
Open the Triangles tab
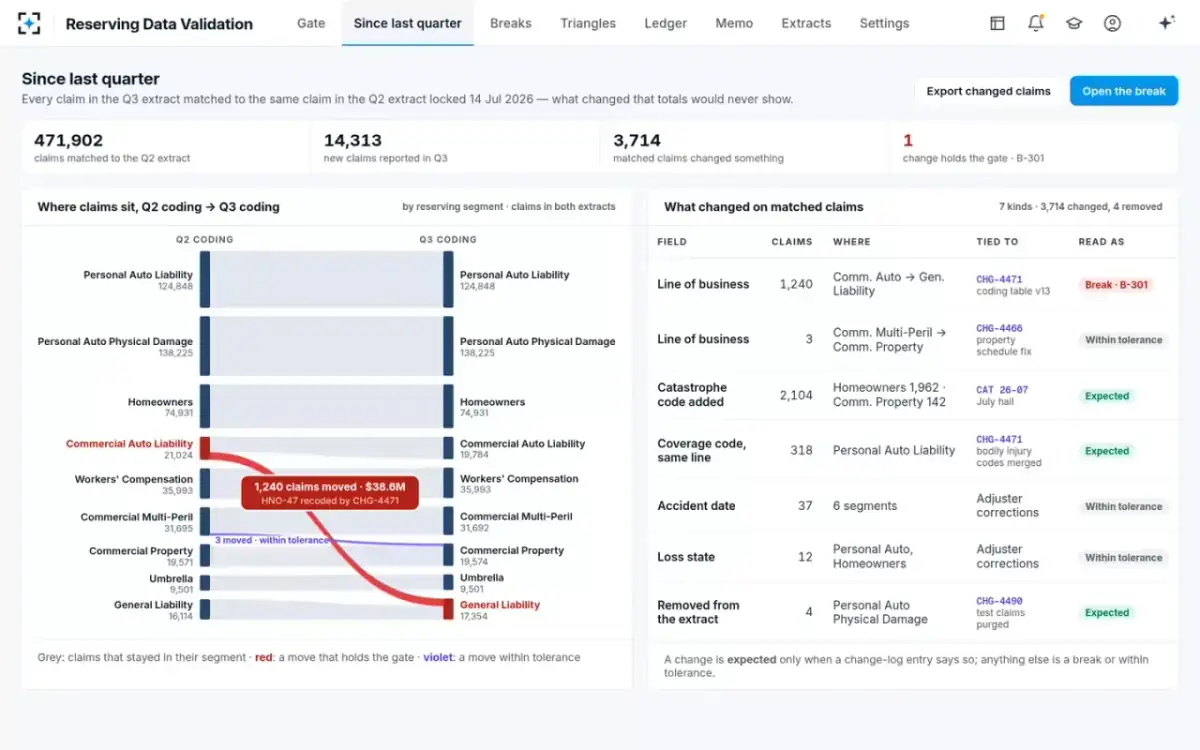click(588, 23)
